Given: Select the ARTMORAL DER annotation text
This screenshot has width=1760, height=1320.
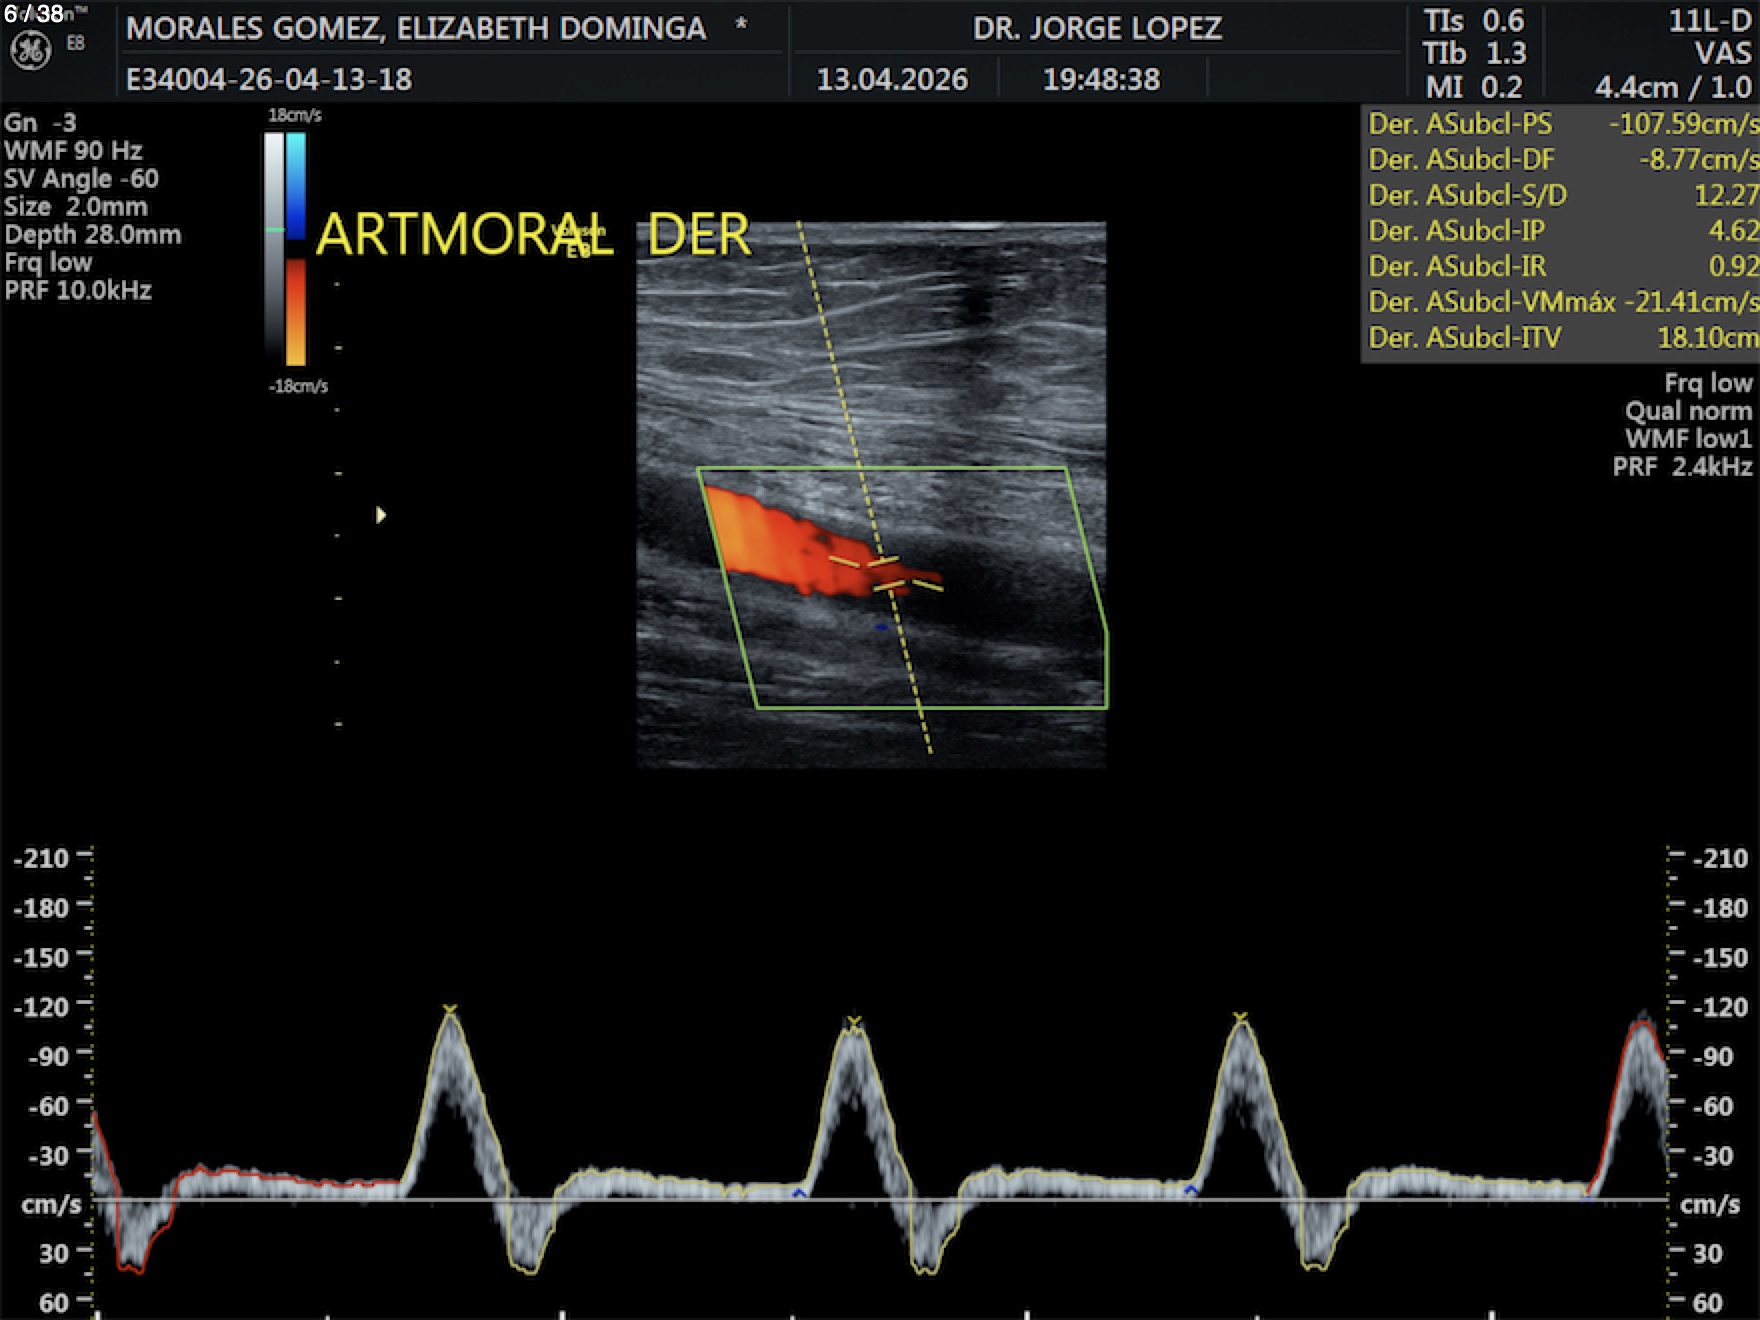Looking at the screenshot, I should tap(532, 236).
